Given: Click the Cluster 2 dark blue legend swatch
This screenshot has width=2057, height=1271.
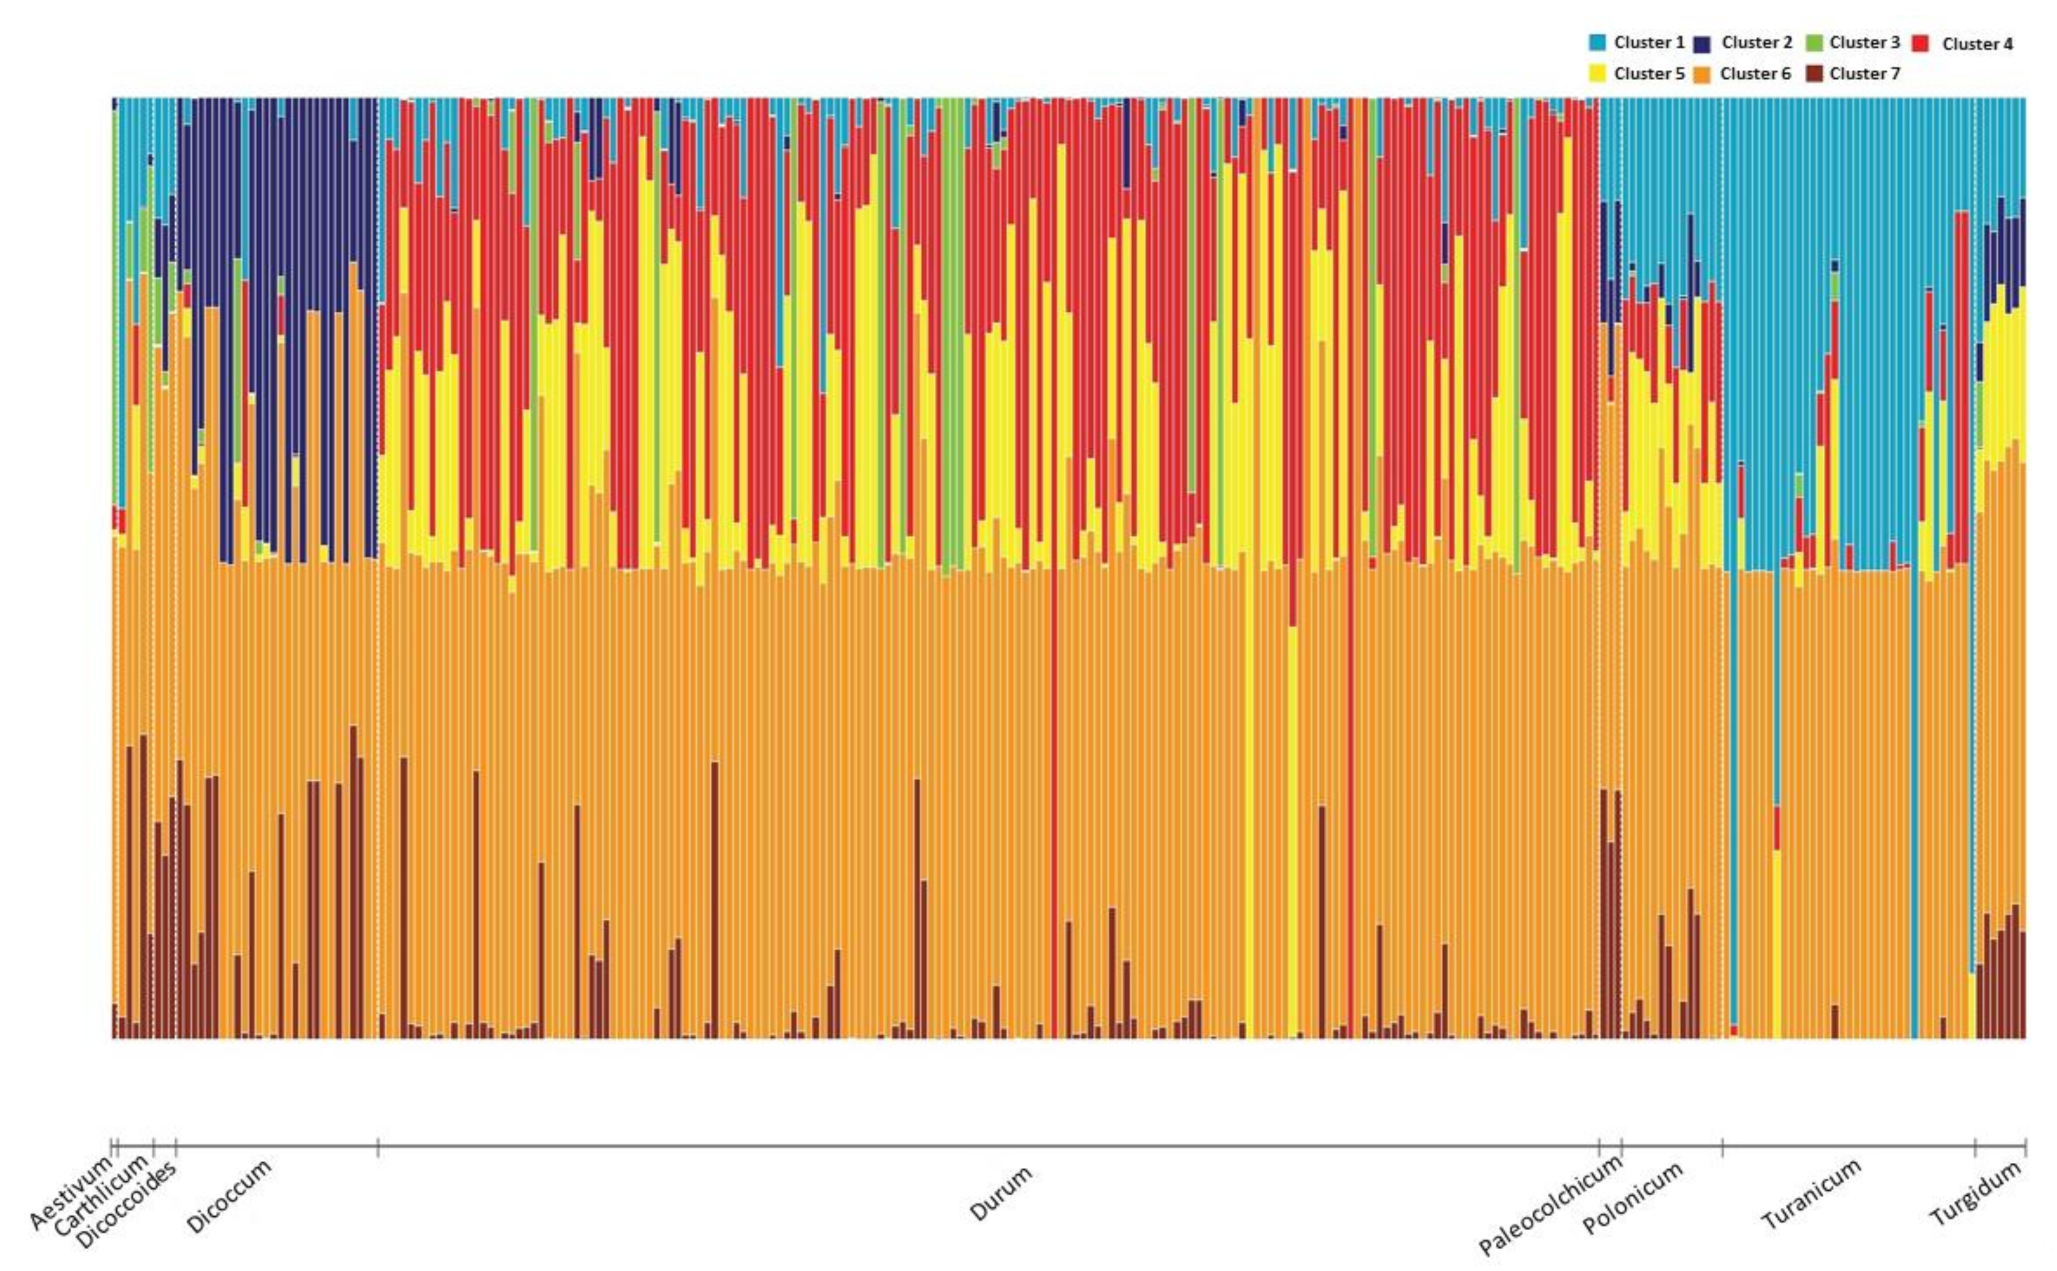Looking at the screenshot, I should [1701, 43].
